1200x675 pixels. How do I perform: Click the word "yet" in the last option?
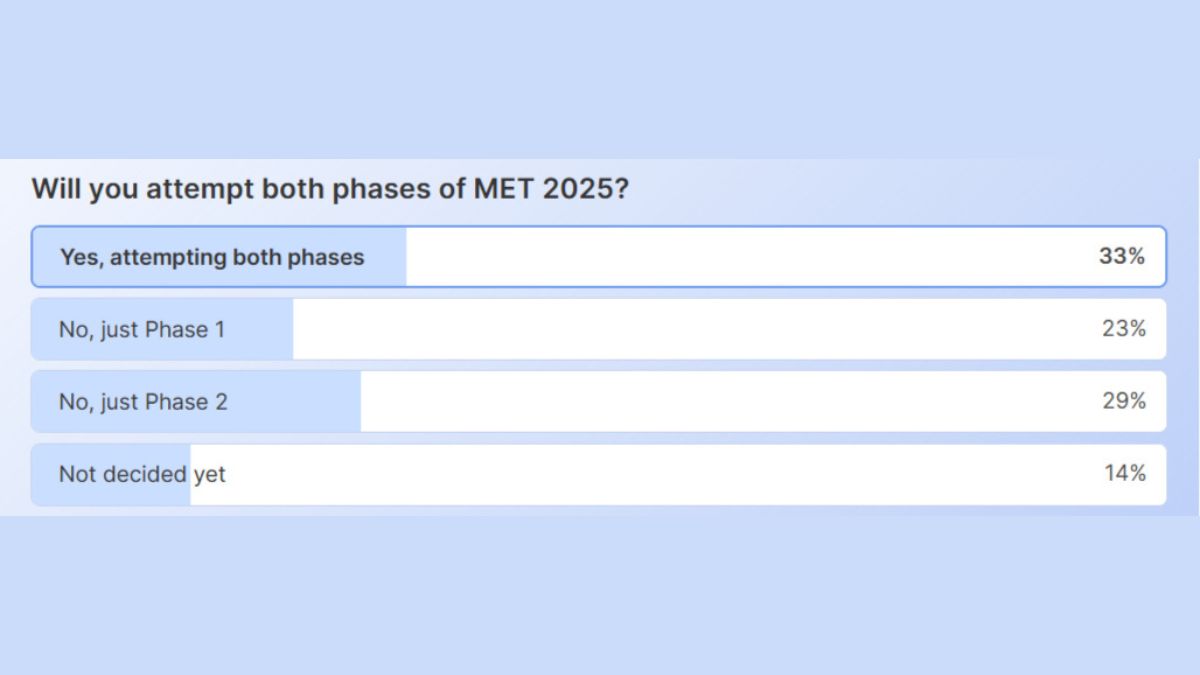pos(210,474)
